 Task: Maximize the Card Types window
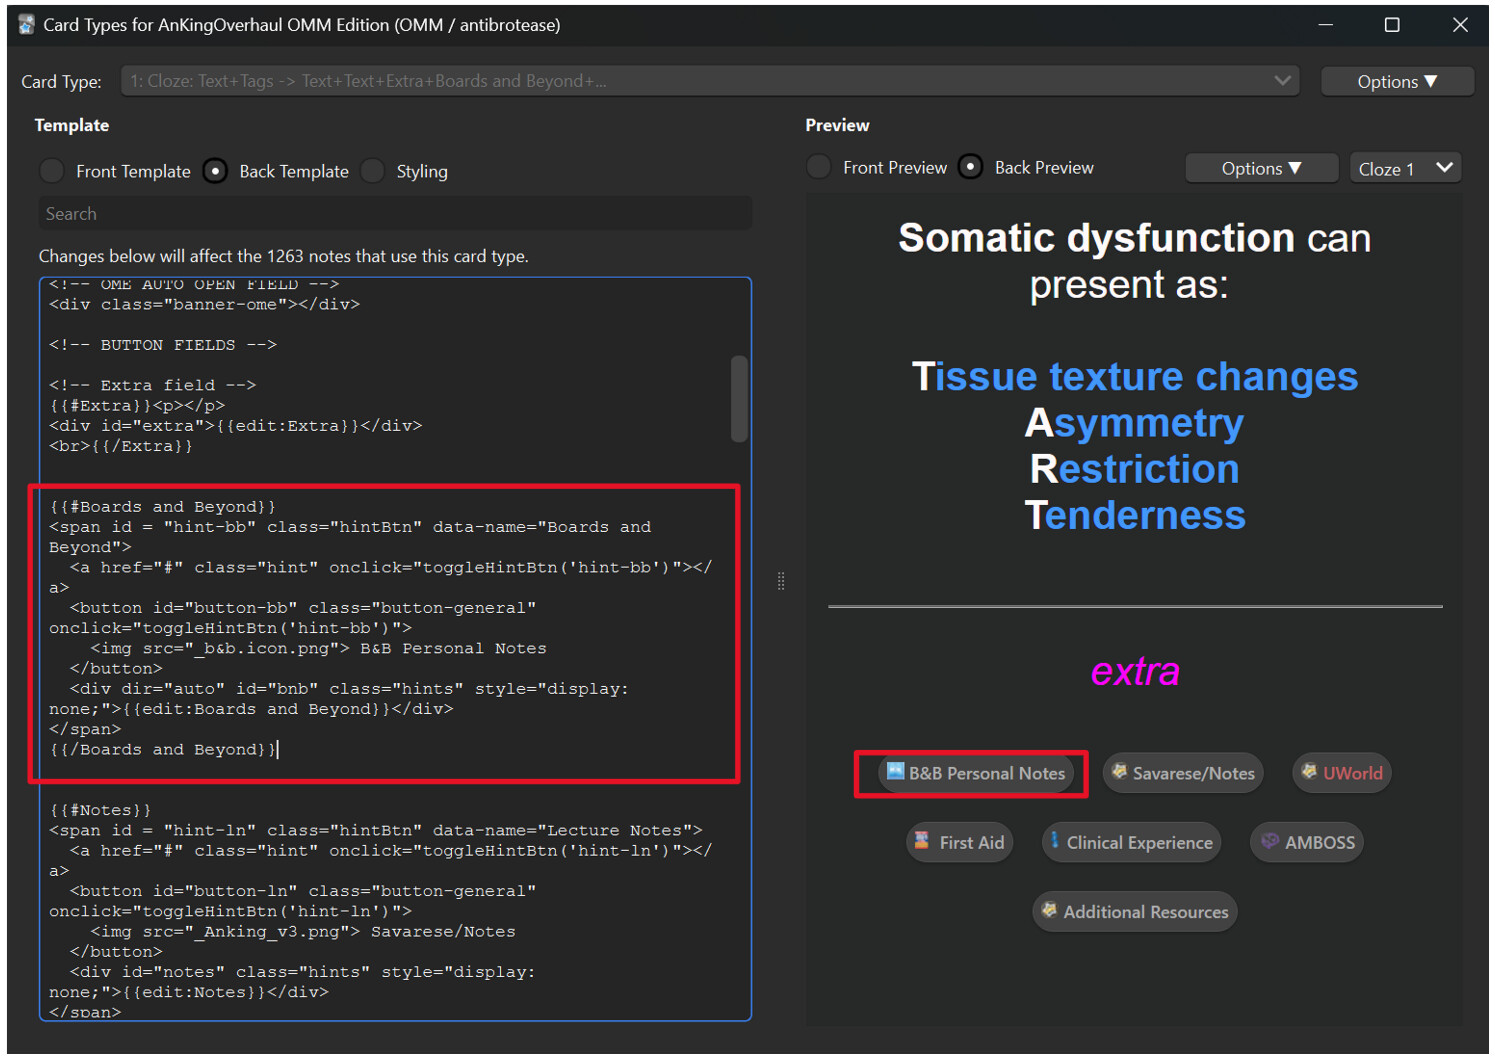tap(1392, 25)
